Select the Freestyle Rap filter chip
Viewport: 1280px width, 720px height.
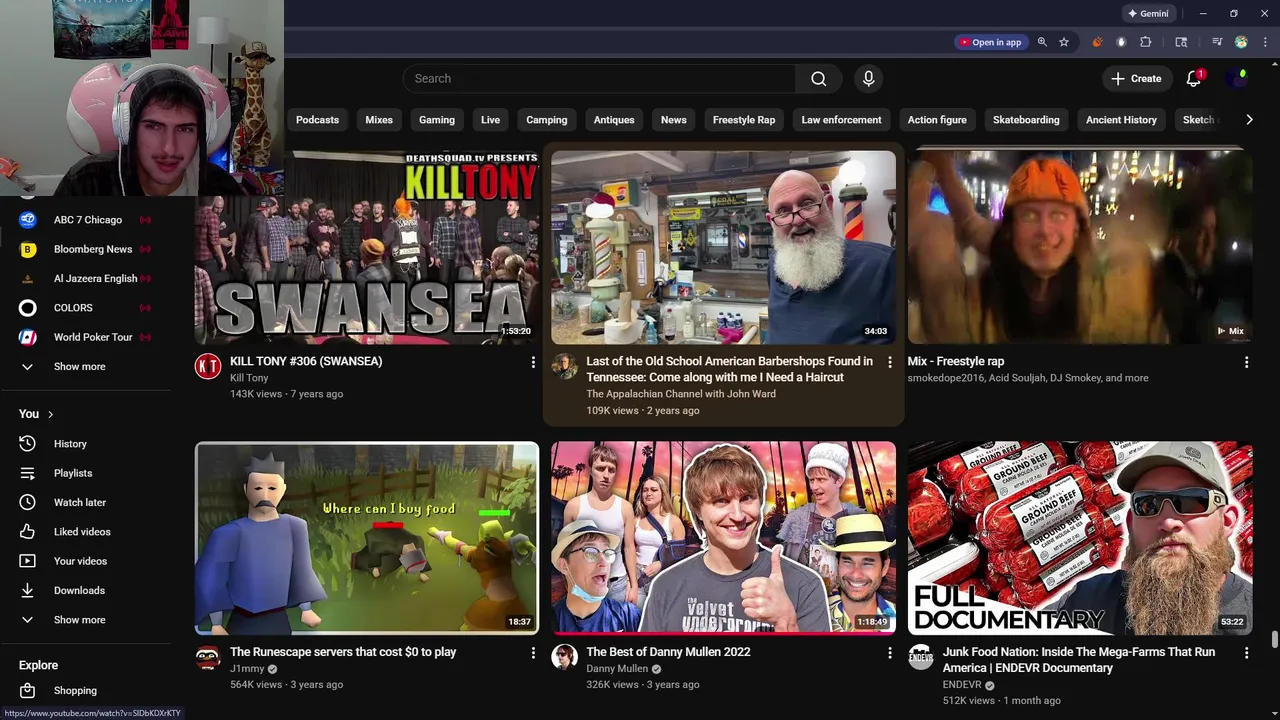click(744, 120)
